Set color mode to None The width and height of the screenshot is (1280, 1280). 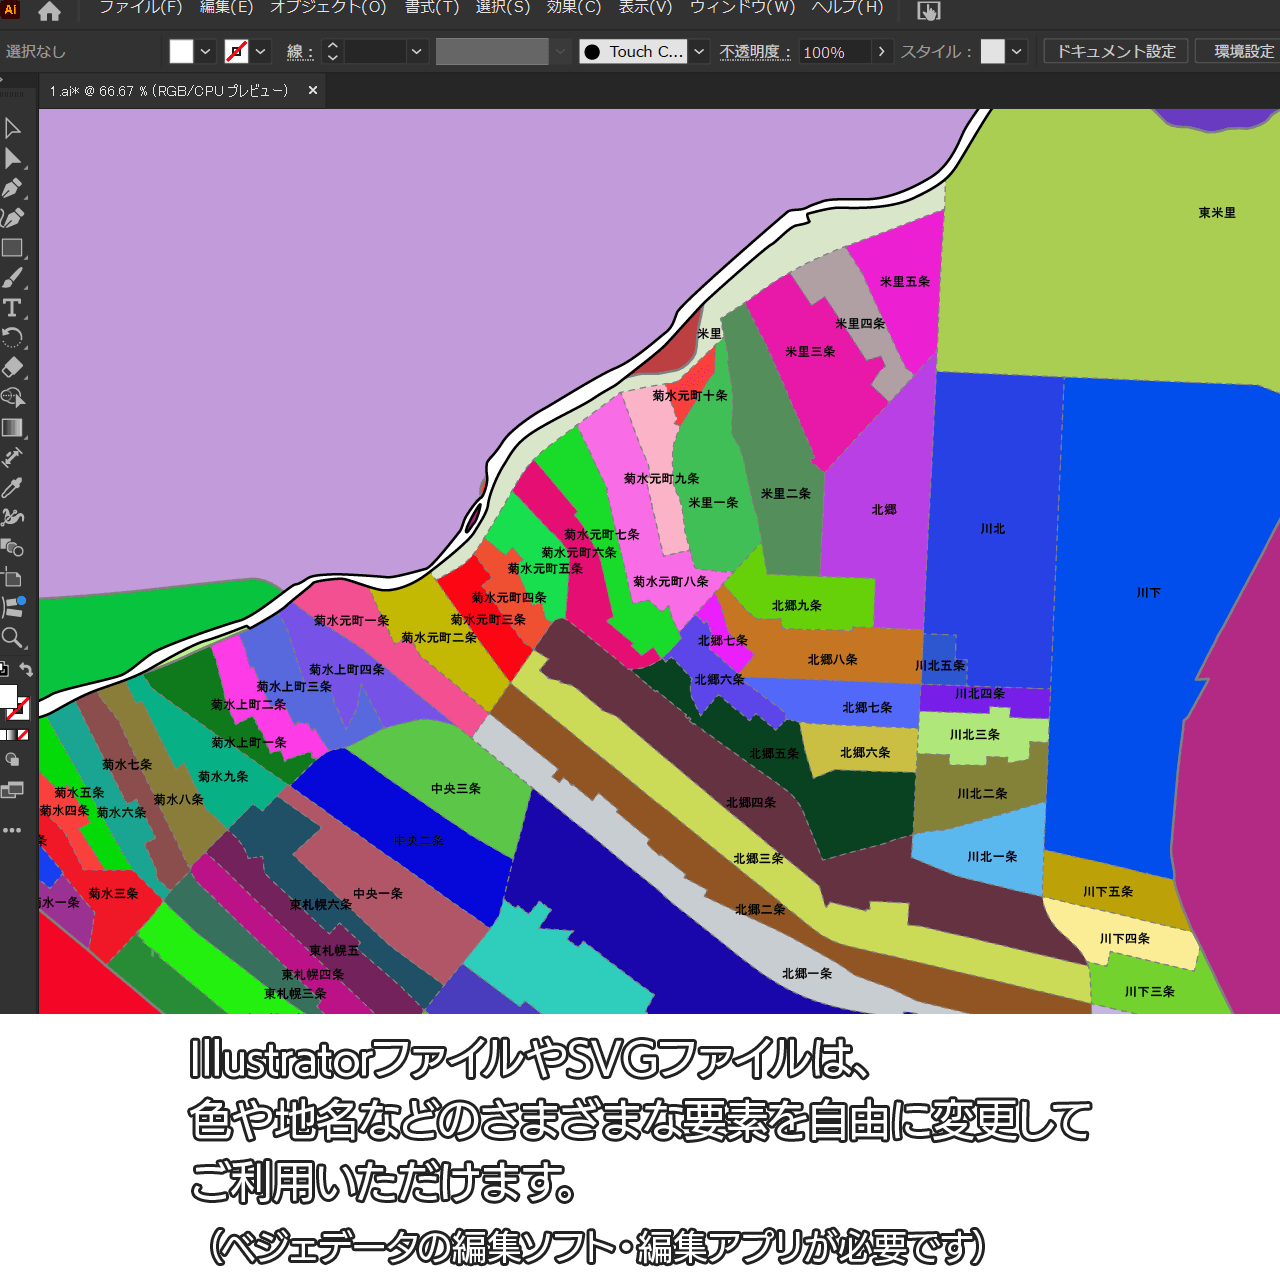(23, 735)
